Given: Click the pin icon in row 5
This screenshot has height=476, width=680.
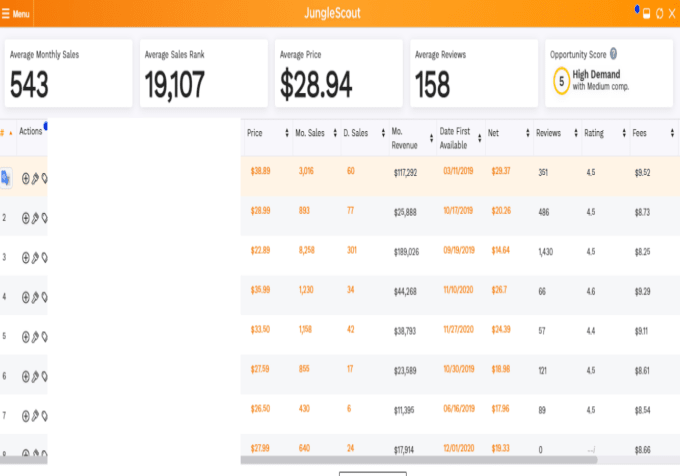Looking at the screenshot, I should 35,337.
